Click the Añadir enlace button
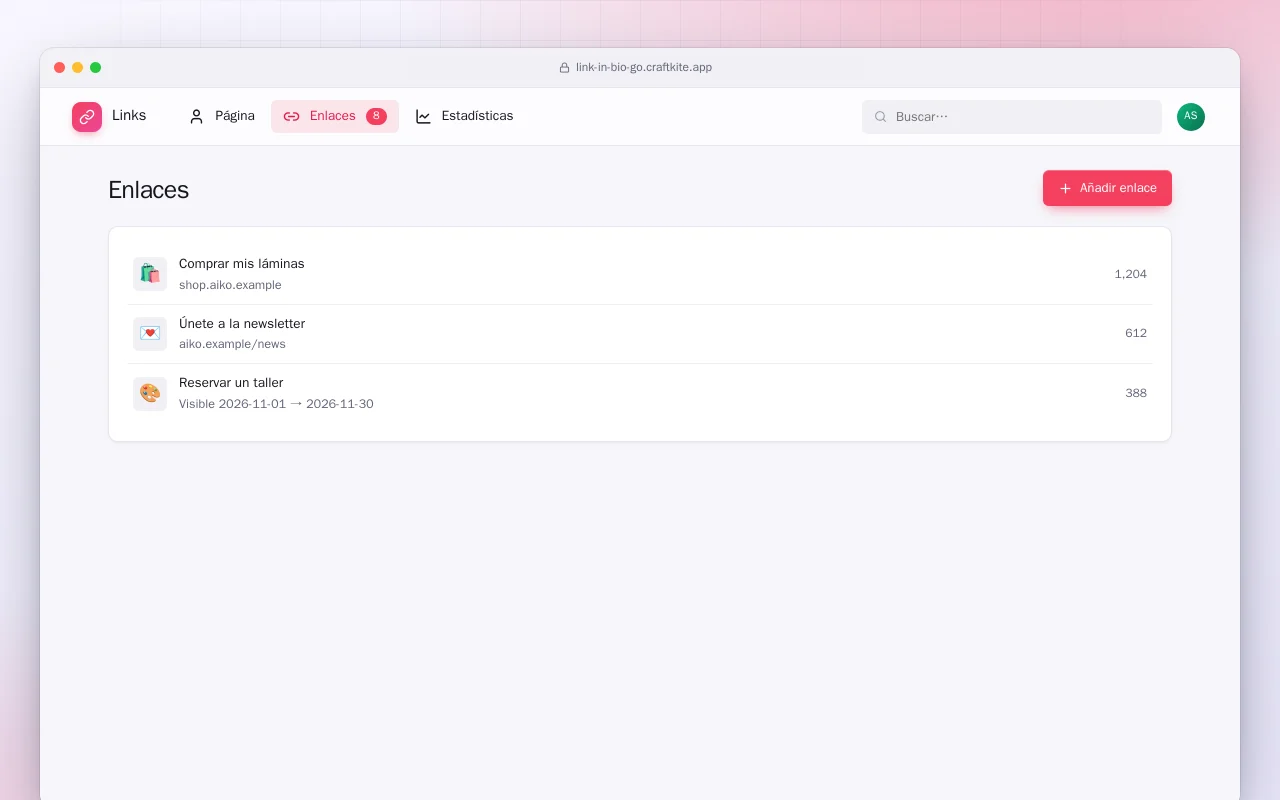The width and height of the screenshot is (1280, 800). tap(1107, 188)
